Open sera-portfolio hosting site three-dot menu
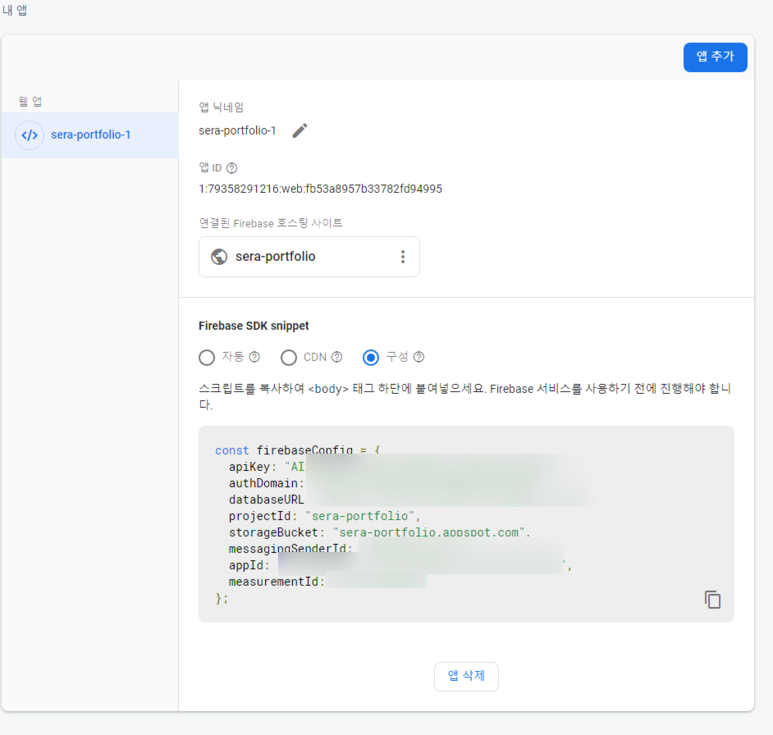 [403, 256]
